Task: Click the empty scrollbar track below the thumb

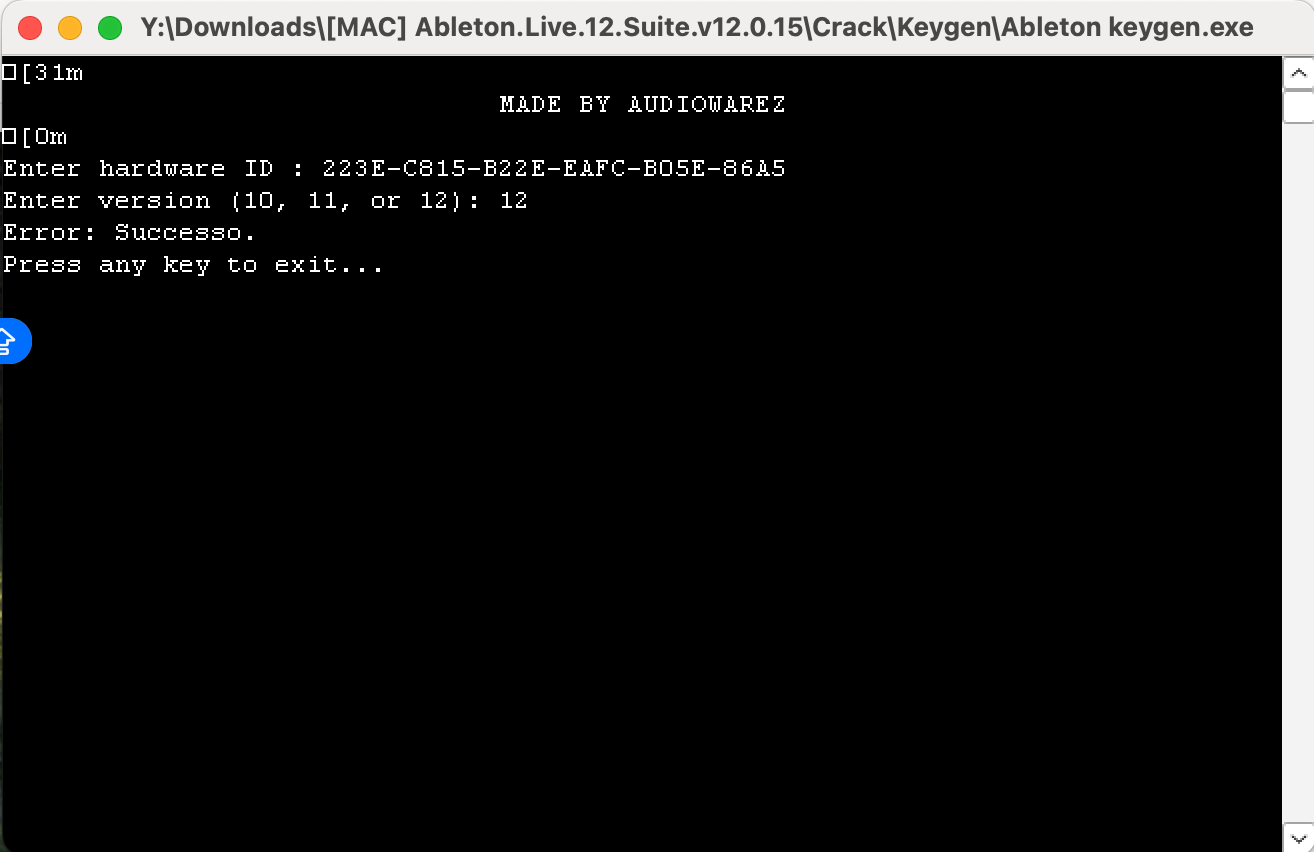Action: 1298,470
